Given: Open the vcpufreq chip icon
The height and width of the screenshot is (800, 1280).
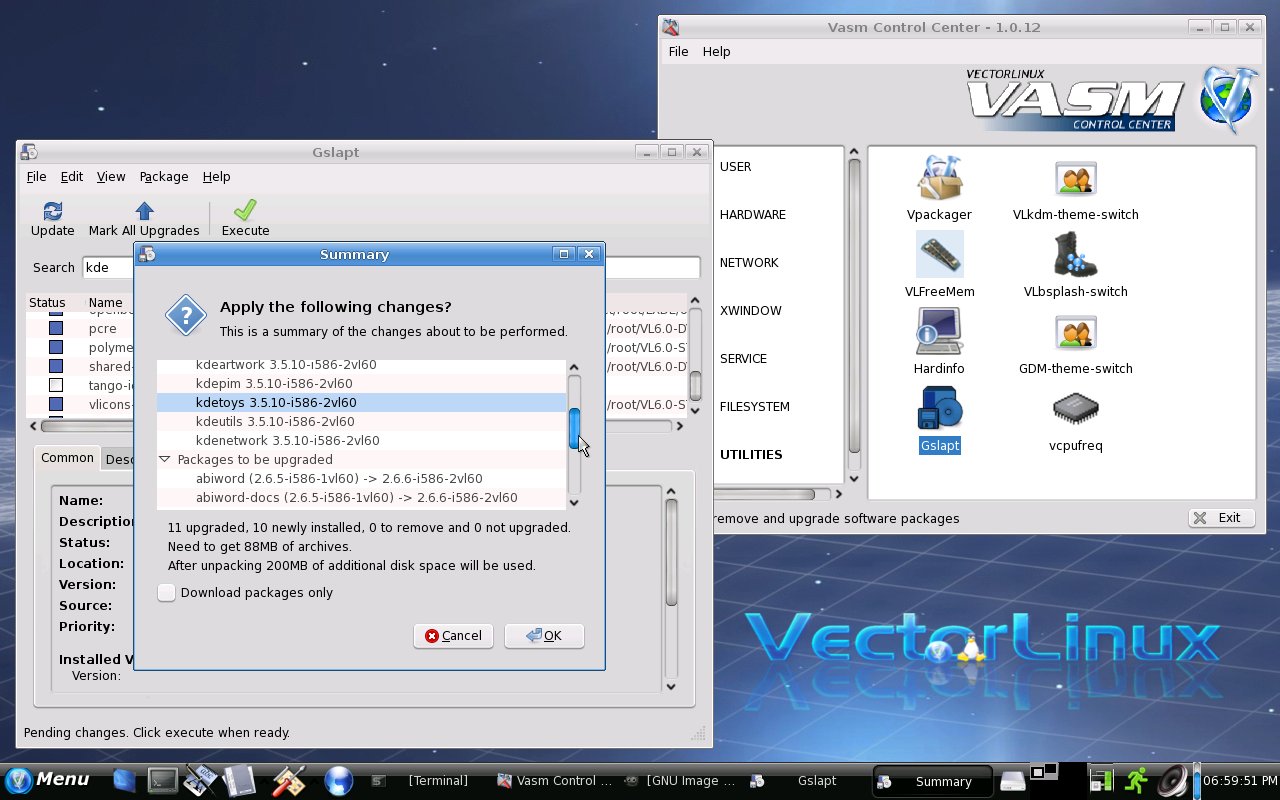Looking at the screenshot, I should 1075,408.
